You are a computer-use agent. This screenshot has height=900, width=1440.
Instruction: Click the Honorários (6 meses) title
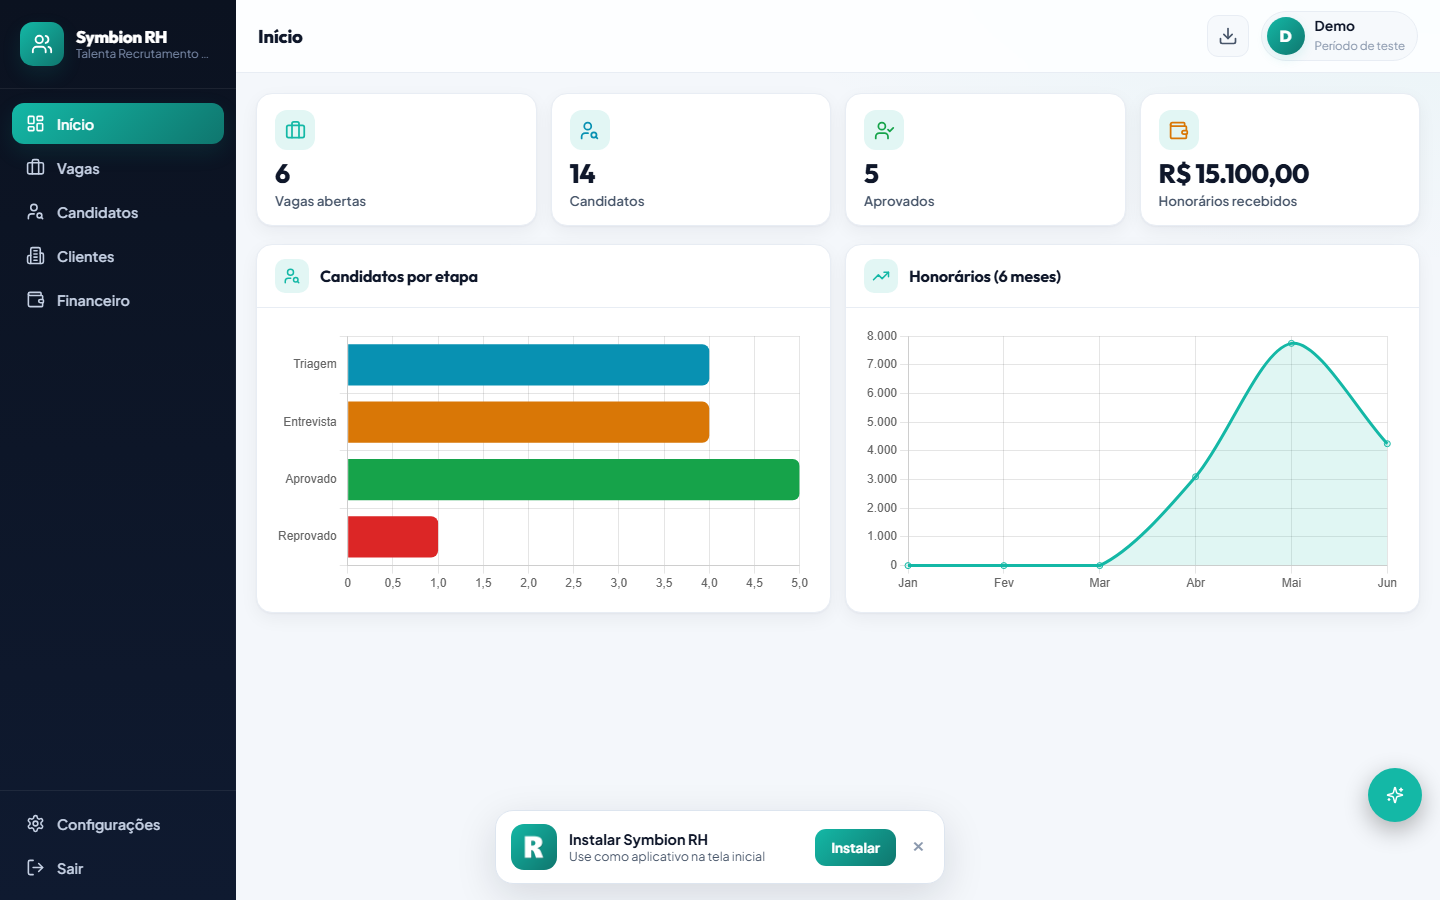(985, 277)
